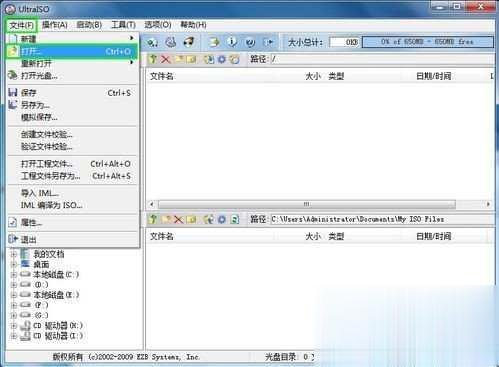499x367 pixels.
Task: Click the icon beside 打开光盘
Action: (13, 75)
